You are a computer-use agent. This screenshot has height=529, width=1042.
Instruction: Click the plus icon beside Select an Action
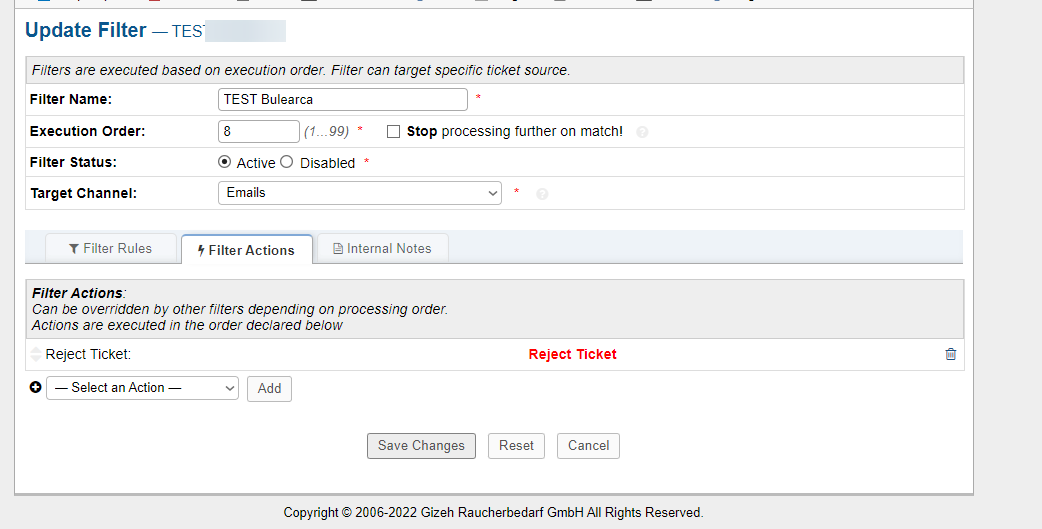tap(36, 388)
